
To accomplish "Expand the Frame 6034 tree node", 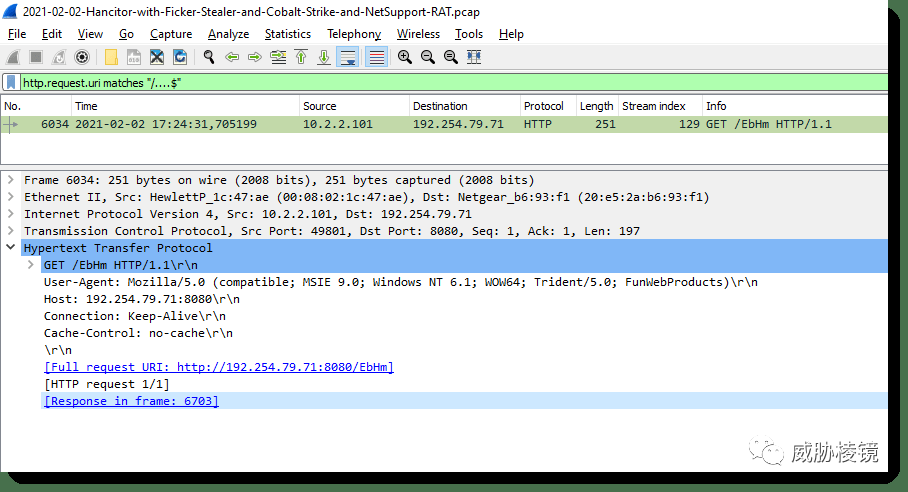I will [10, 180].
